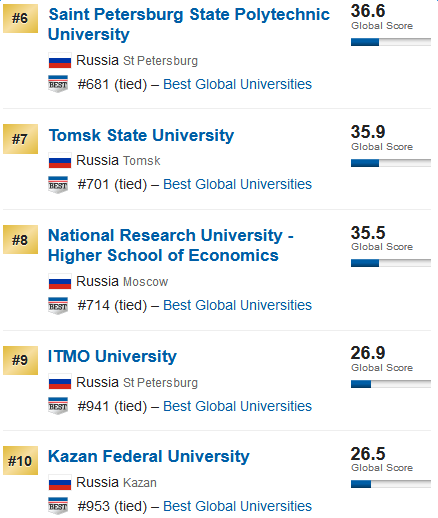Open Best Global Universities link beside #714
The height and width of the screenshot is (518, 438).
237,305
